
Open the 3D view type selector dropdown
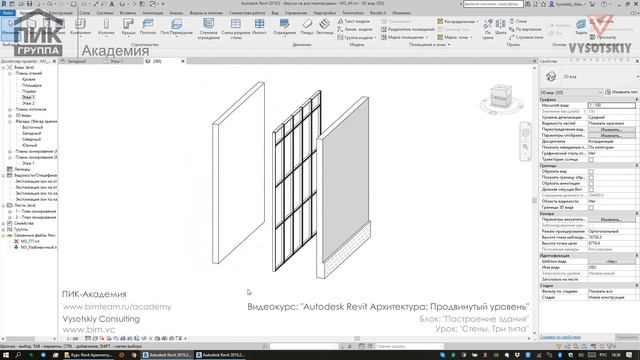point(637,76)
